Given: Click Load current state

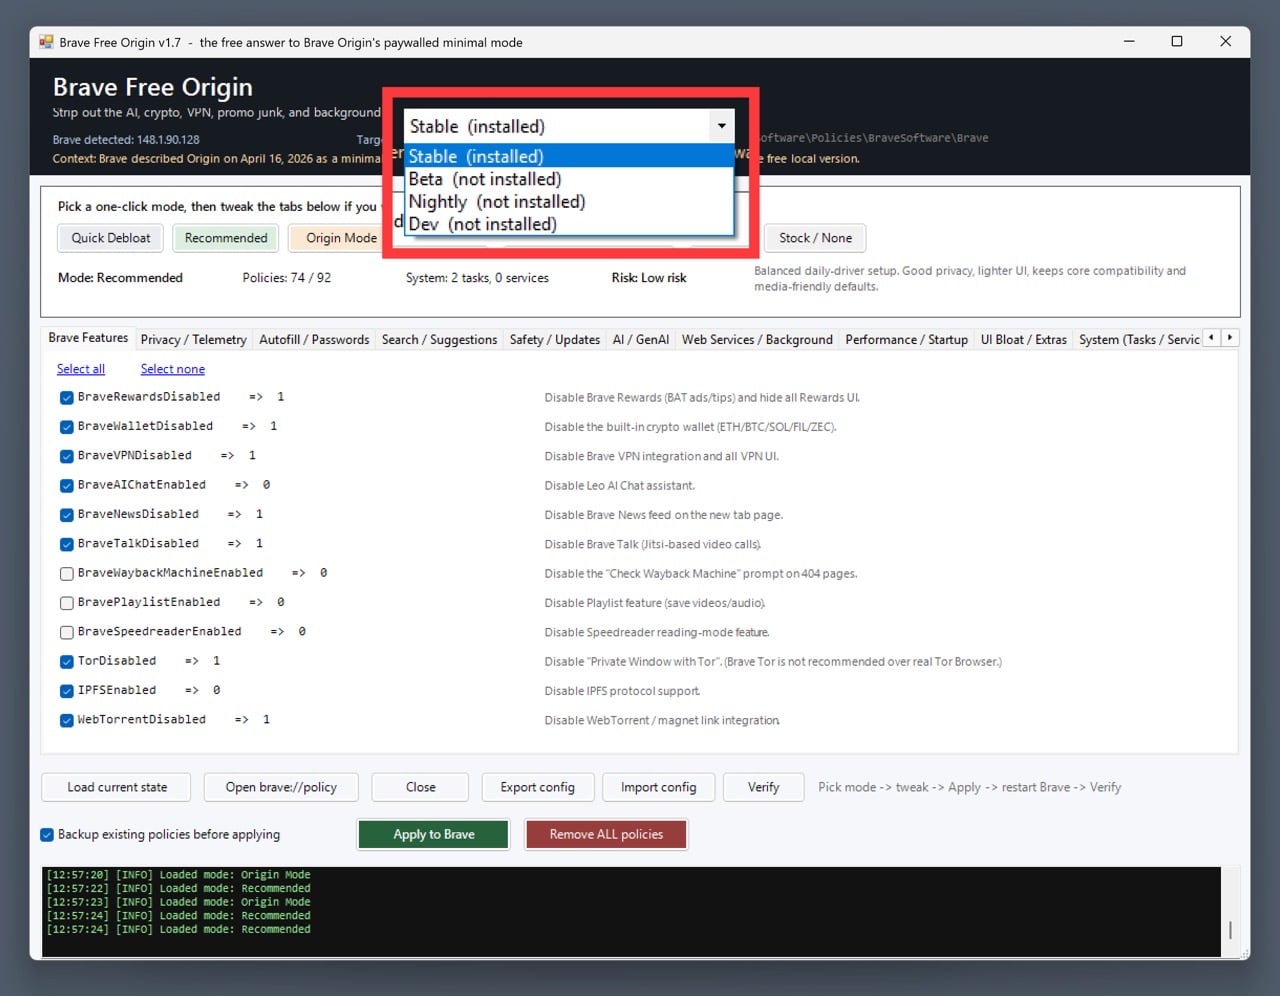Looking at the screenshot, I should [x=117, y=788].
